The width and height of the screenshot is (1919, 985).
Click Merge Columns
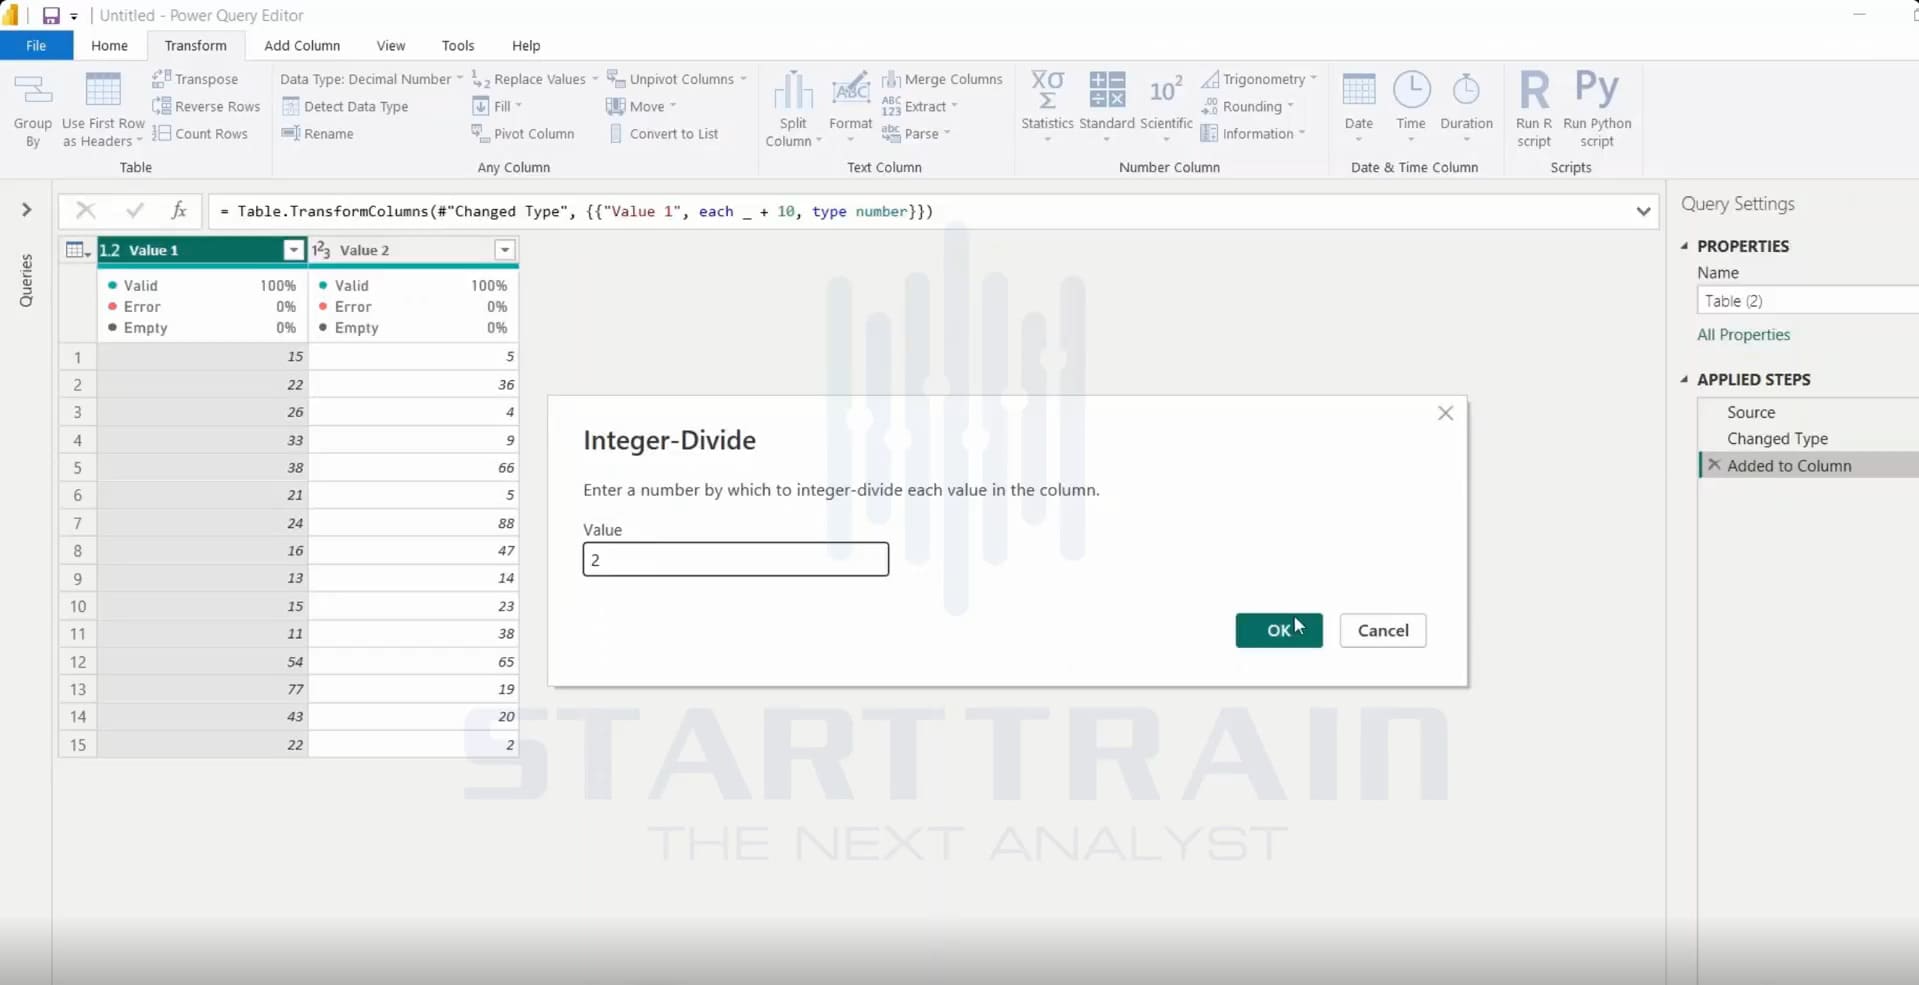942,79
